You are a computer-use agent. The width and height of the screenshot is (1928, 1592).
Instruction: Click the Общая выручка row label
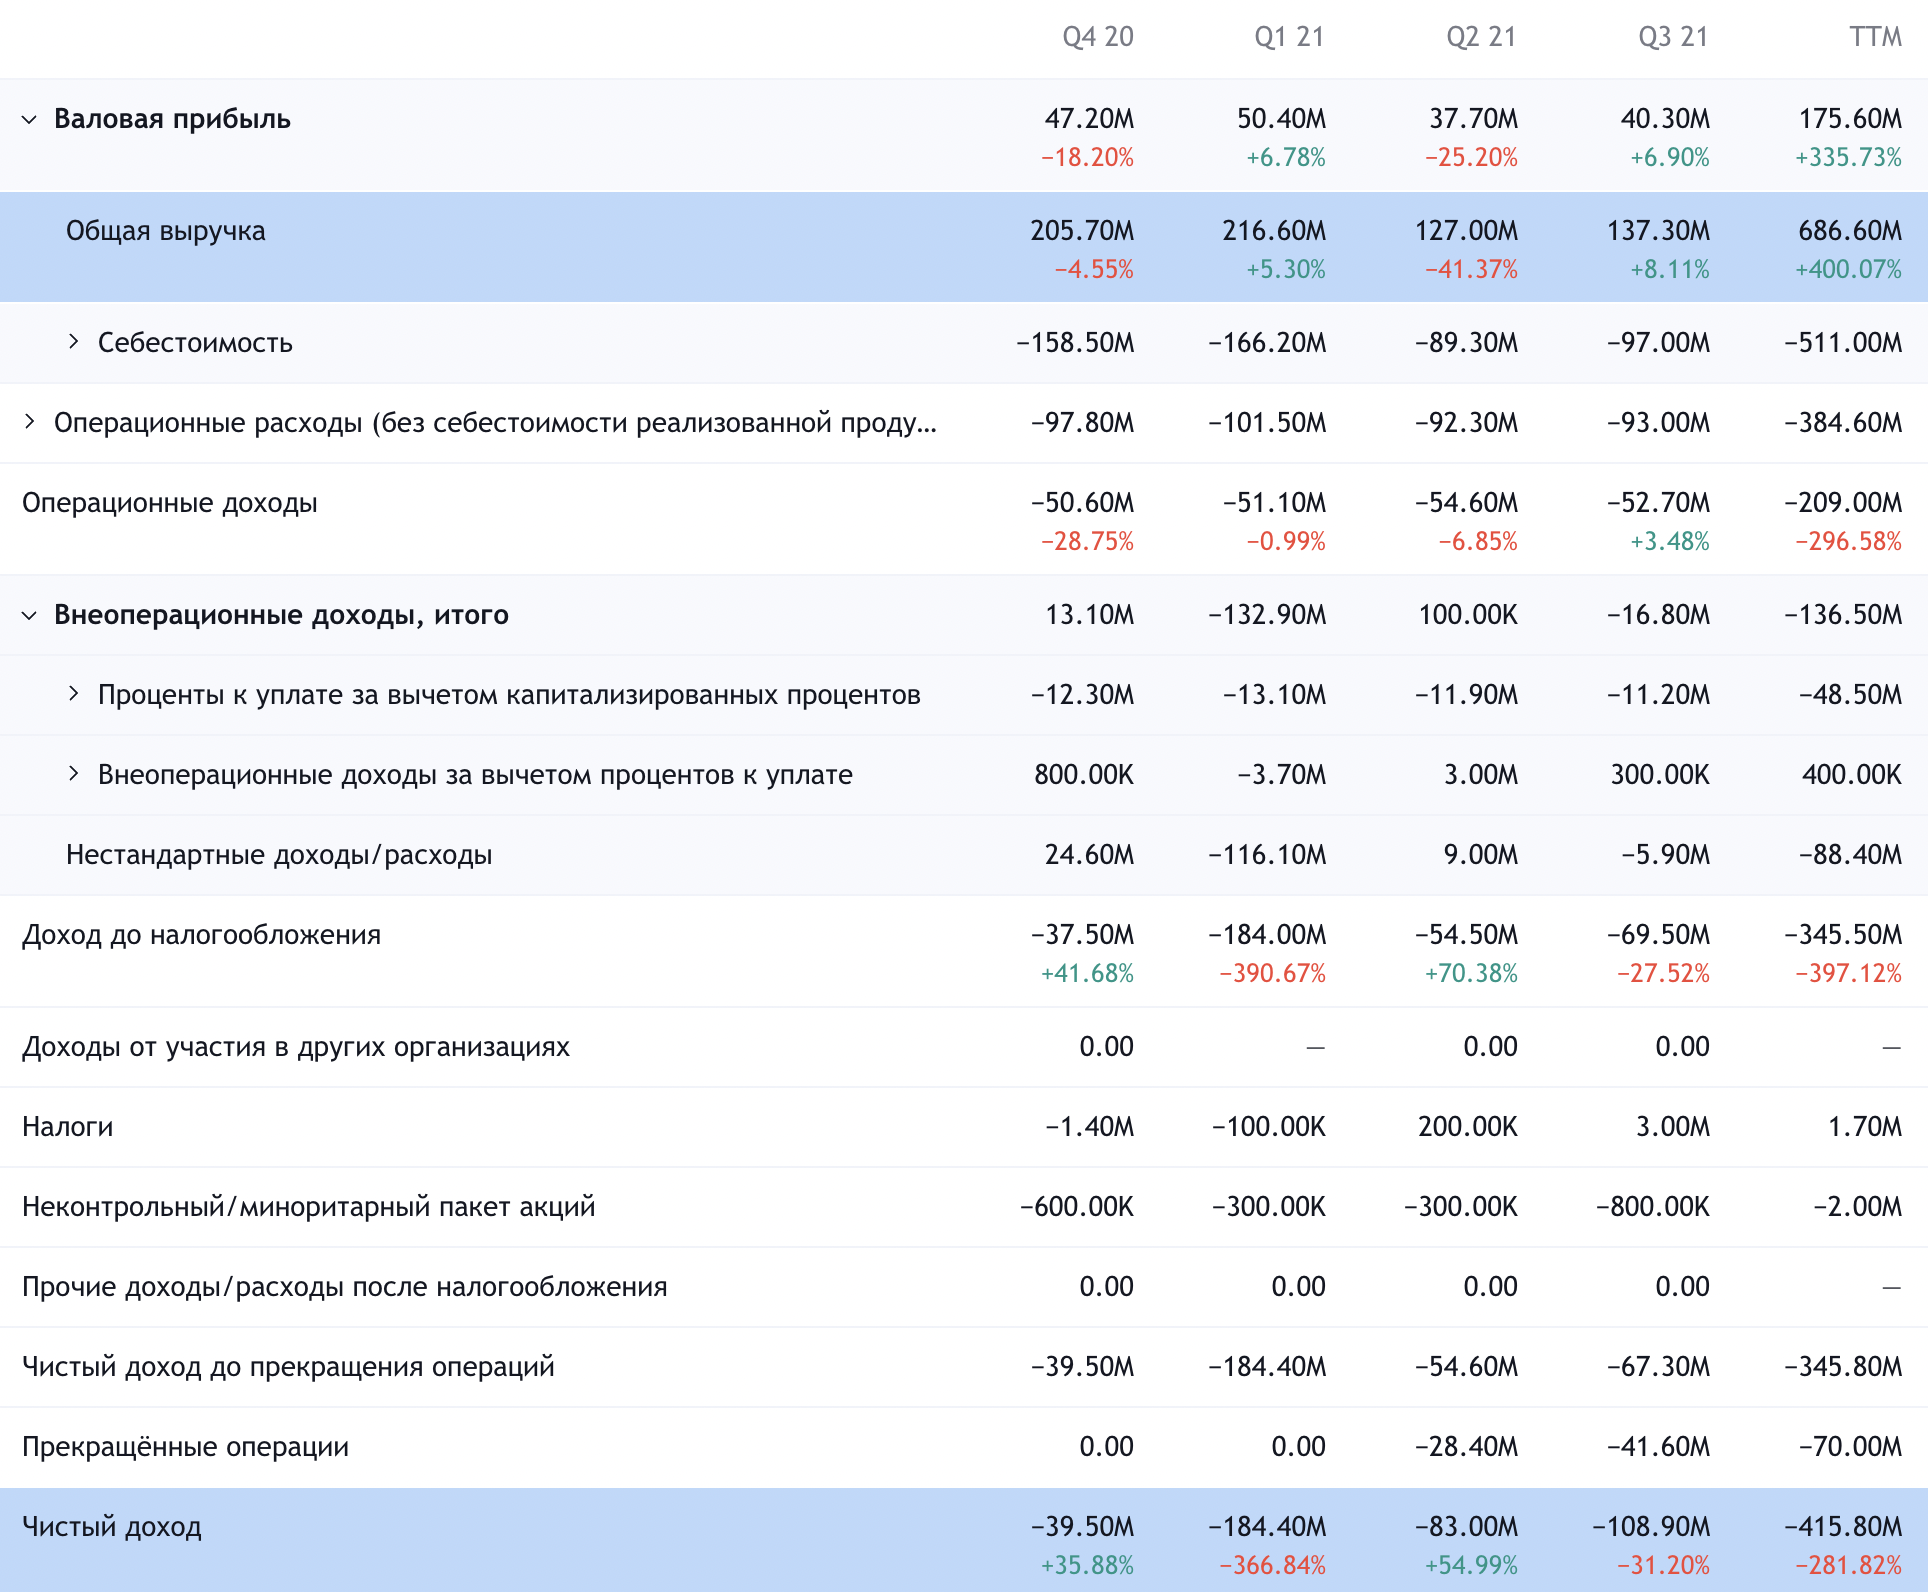pyautogui.click(x=166, y=231)
